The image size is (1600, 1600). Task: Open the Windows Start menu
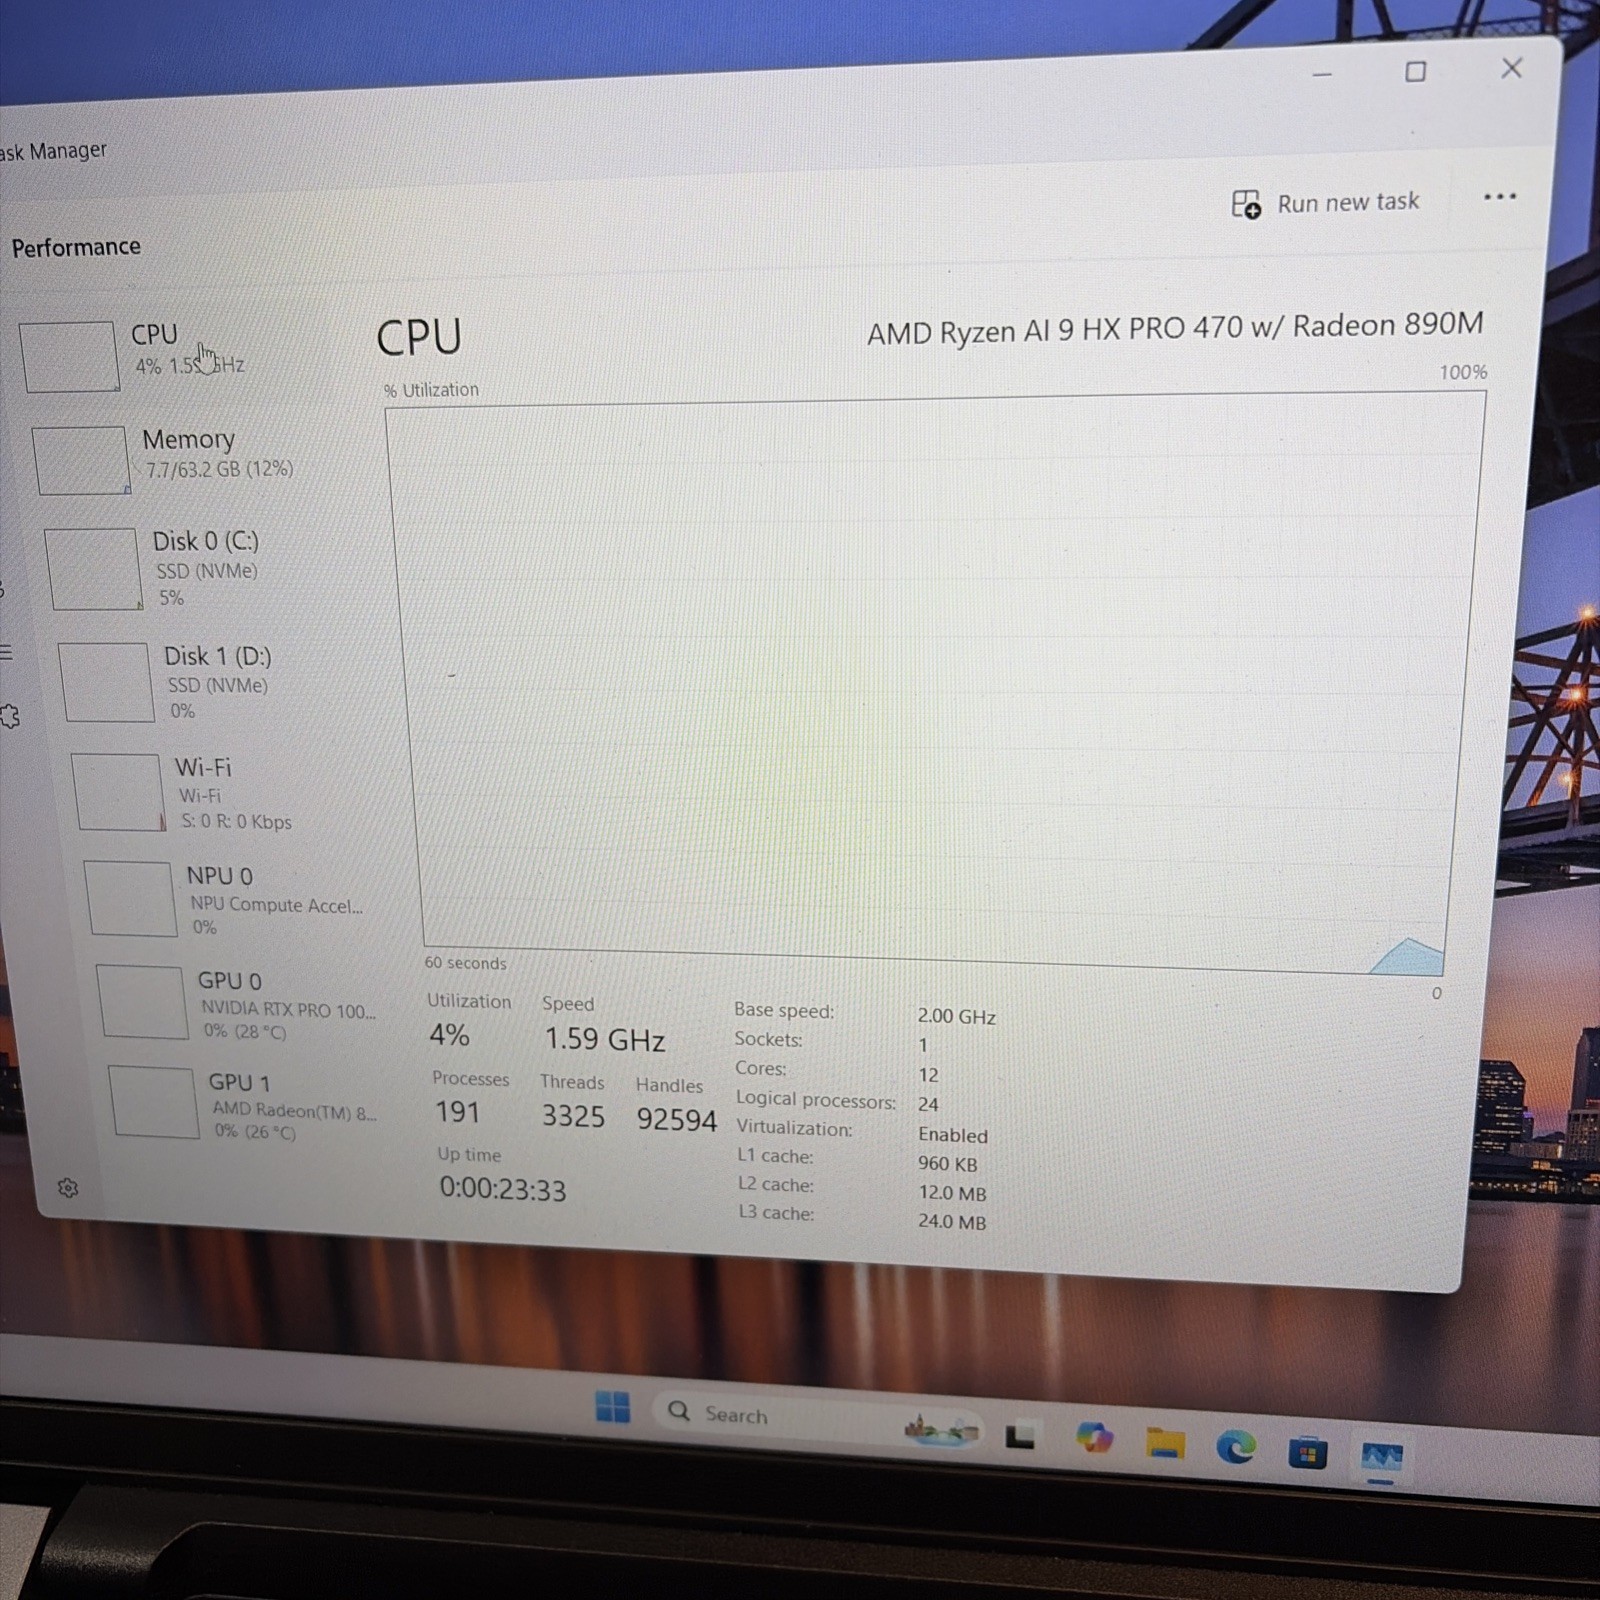pyautogui.click(x=612, y=1407)
